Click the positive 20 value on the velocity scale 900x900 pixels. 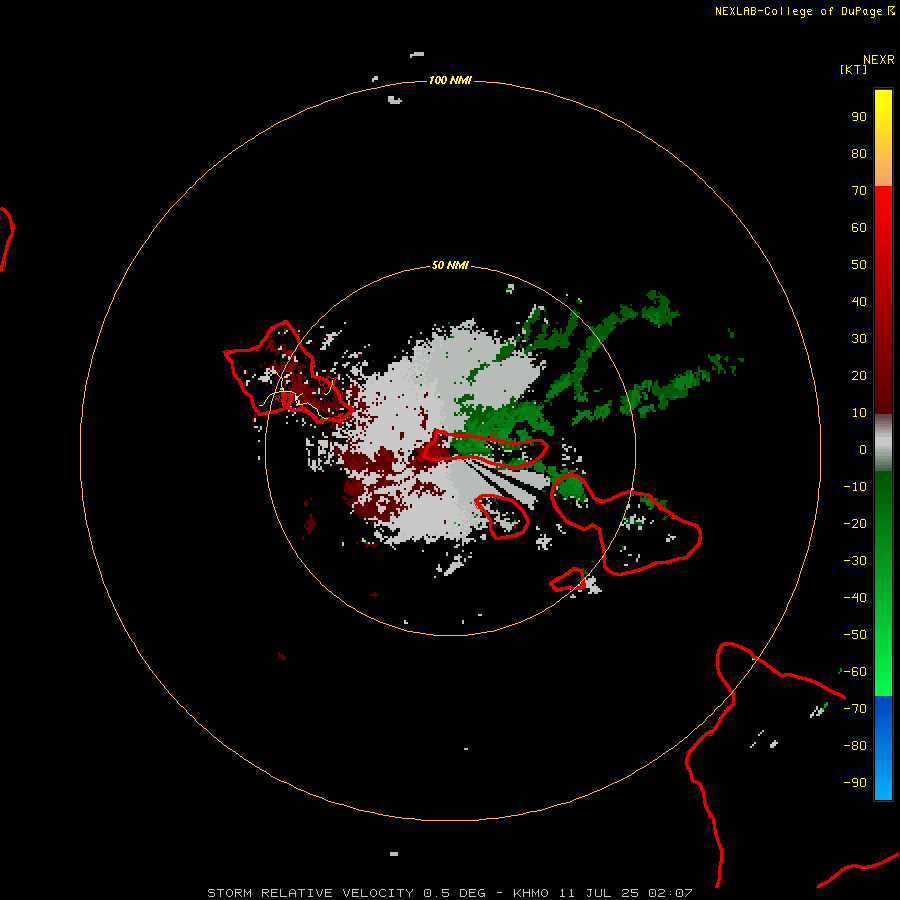click(x=859, y=375)
